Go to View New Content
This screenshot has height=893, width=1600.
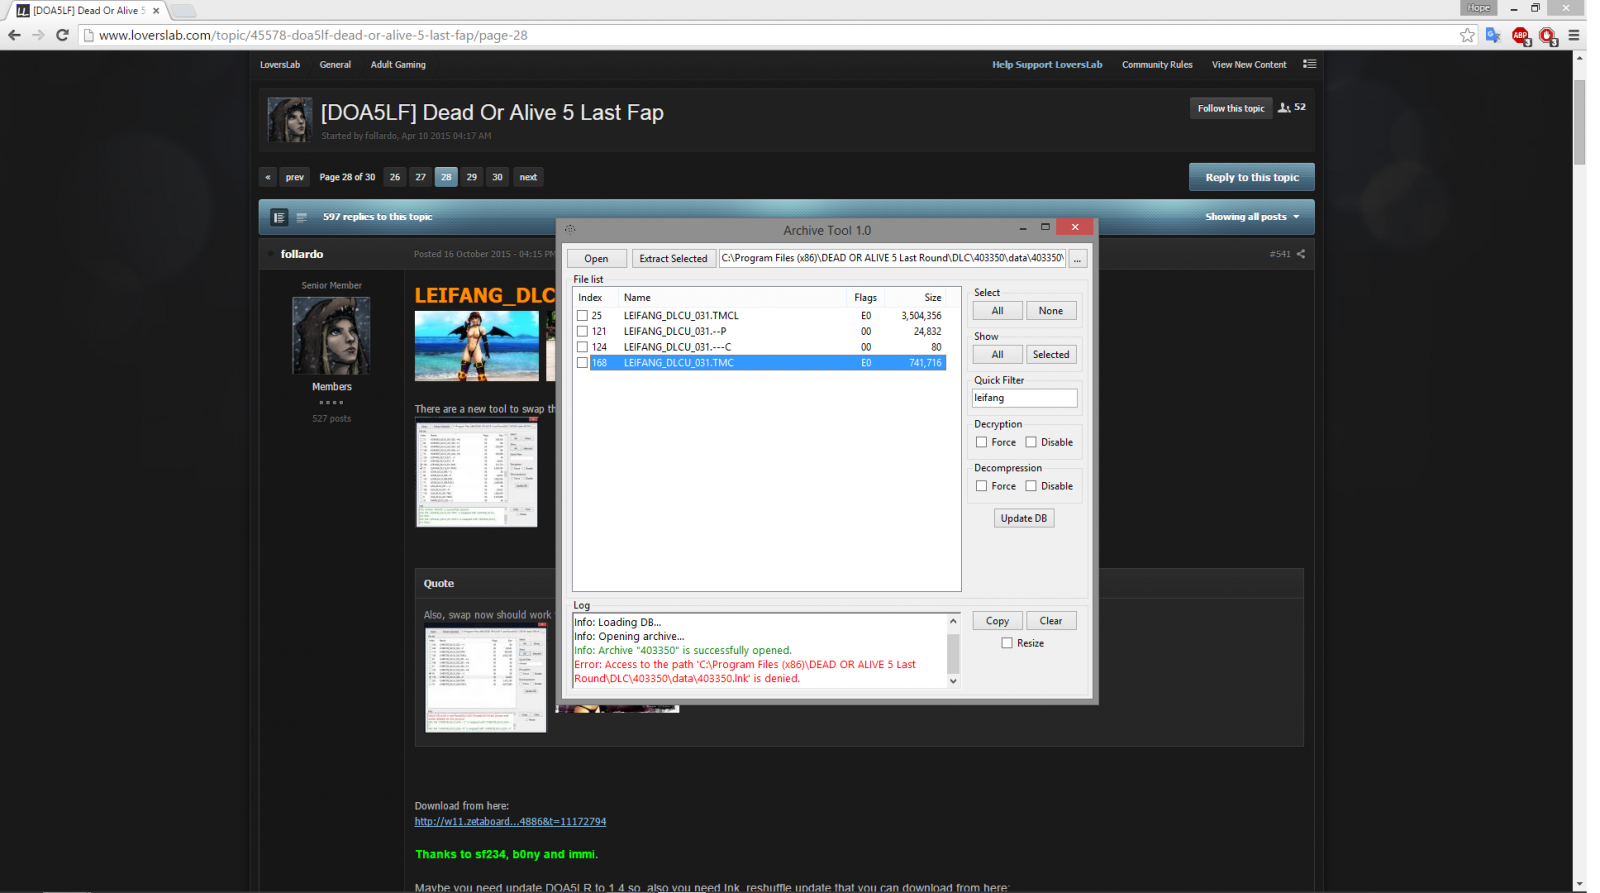[x=1249, y=65]
